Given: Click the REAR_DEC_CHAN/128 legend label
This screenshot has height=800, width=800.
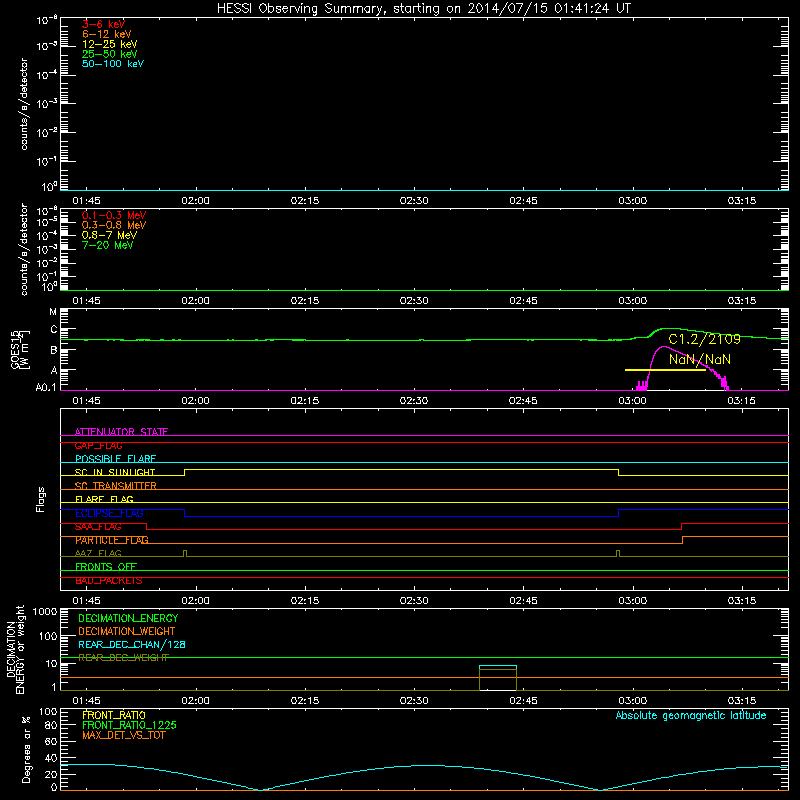Looking at the screenshot, I should (132, 645).
